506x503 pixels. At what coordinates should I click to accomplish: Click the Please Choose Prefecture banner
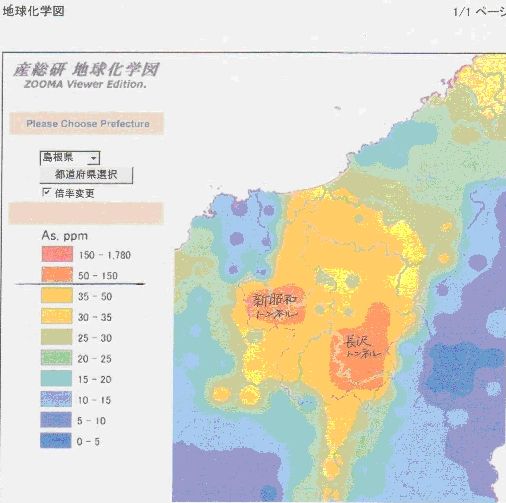tap(87, 123)
